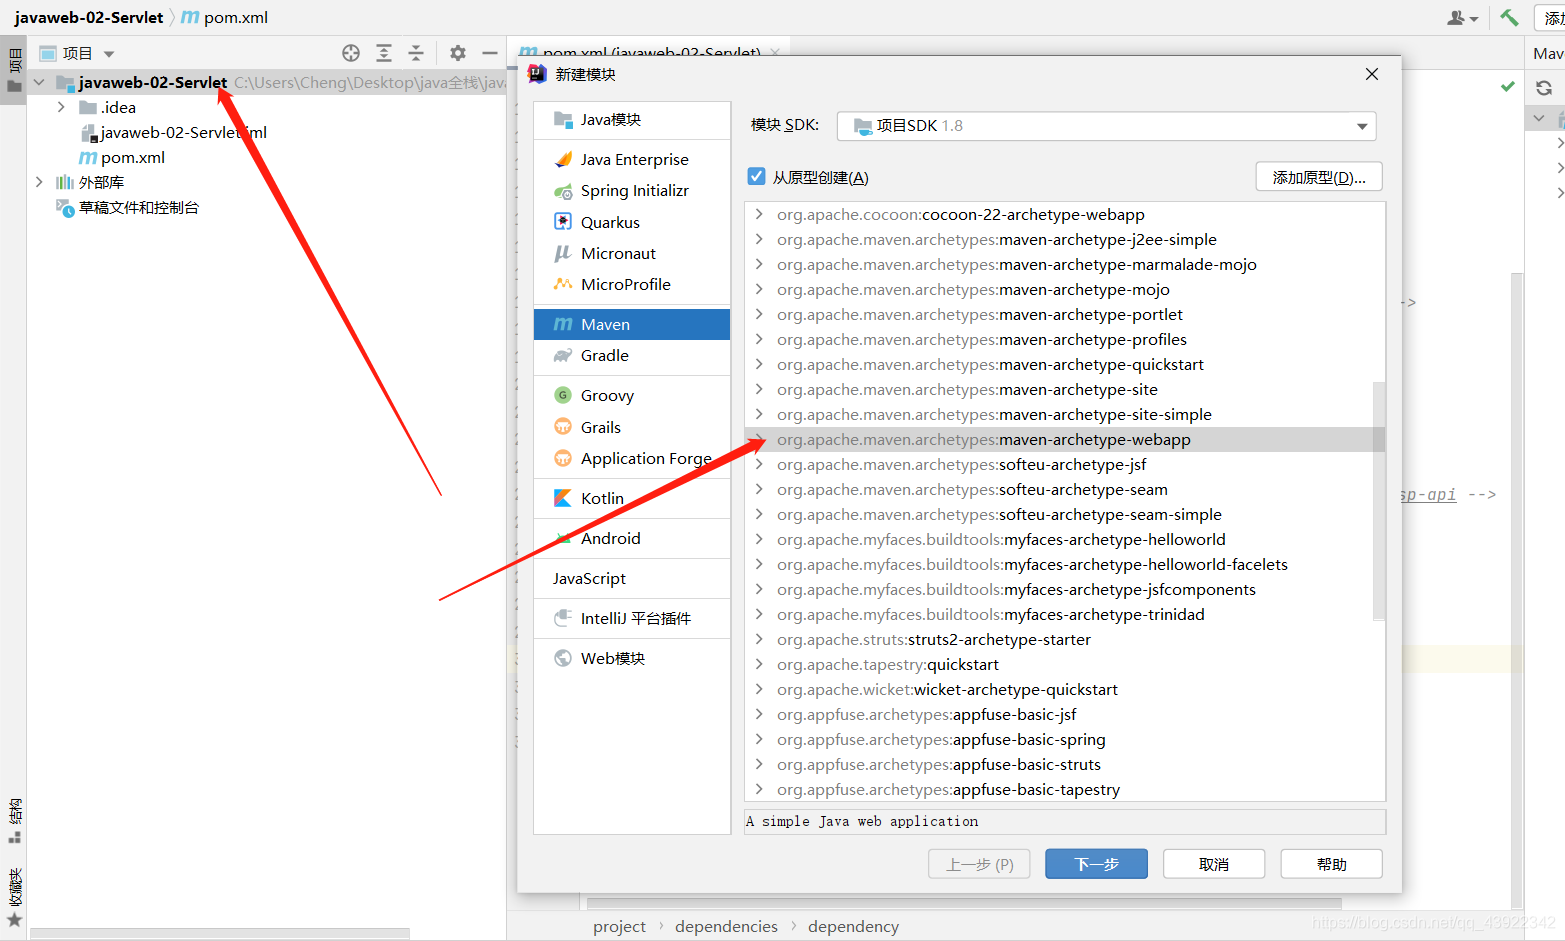Screen dimensions: 1565x941
Task: Choose Java Enterprise in module list
Action: [632, 159]
